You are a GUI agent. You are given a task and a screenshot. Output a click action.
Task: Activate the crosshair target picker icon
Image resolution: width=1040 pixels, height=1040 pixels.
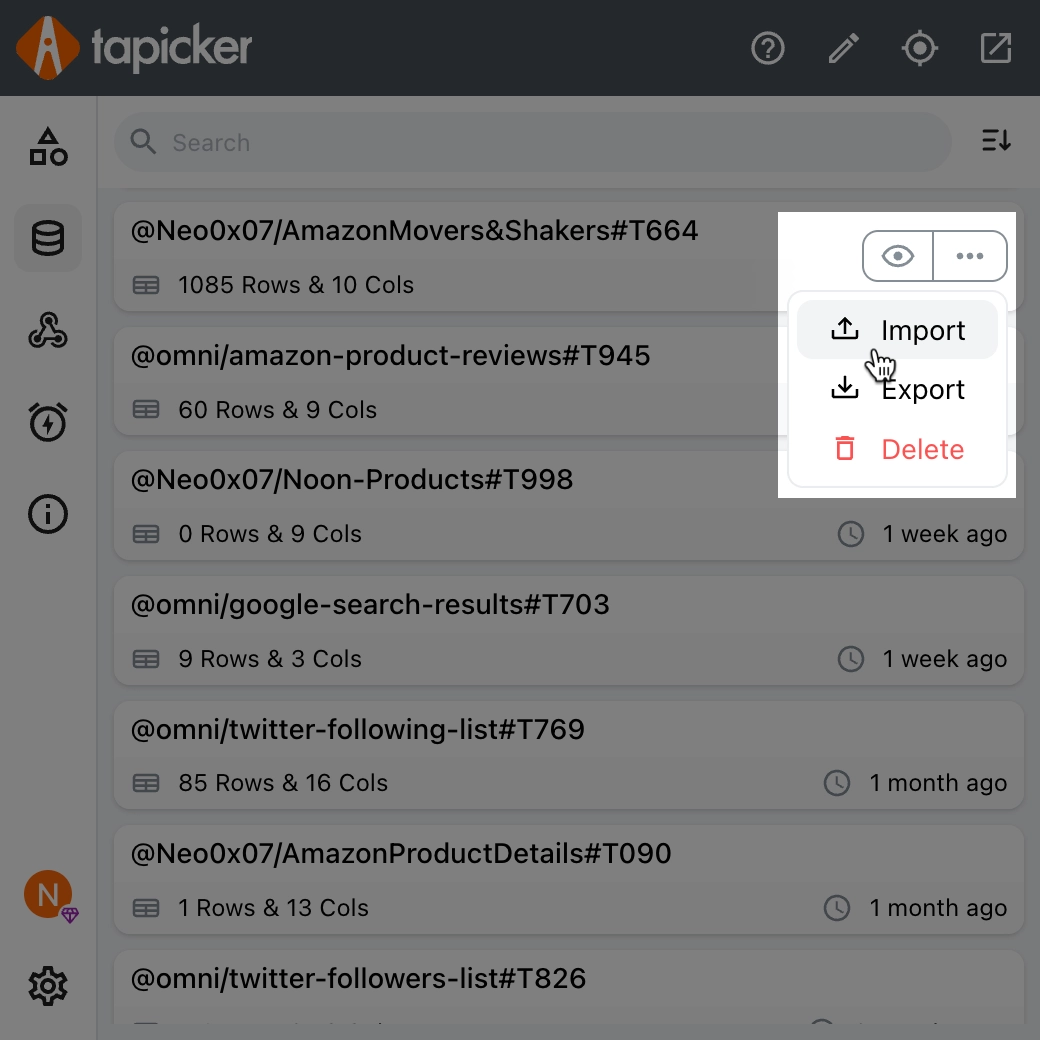(x=920, y=48)
